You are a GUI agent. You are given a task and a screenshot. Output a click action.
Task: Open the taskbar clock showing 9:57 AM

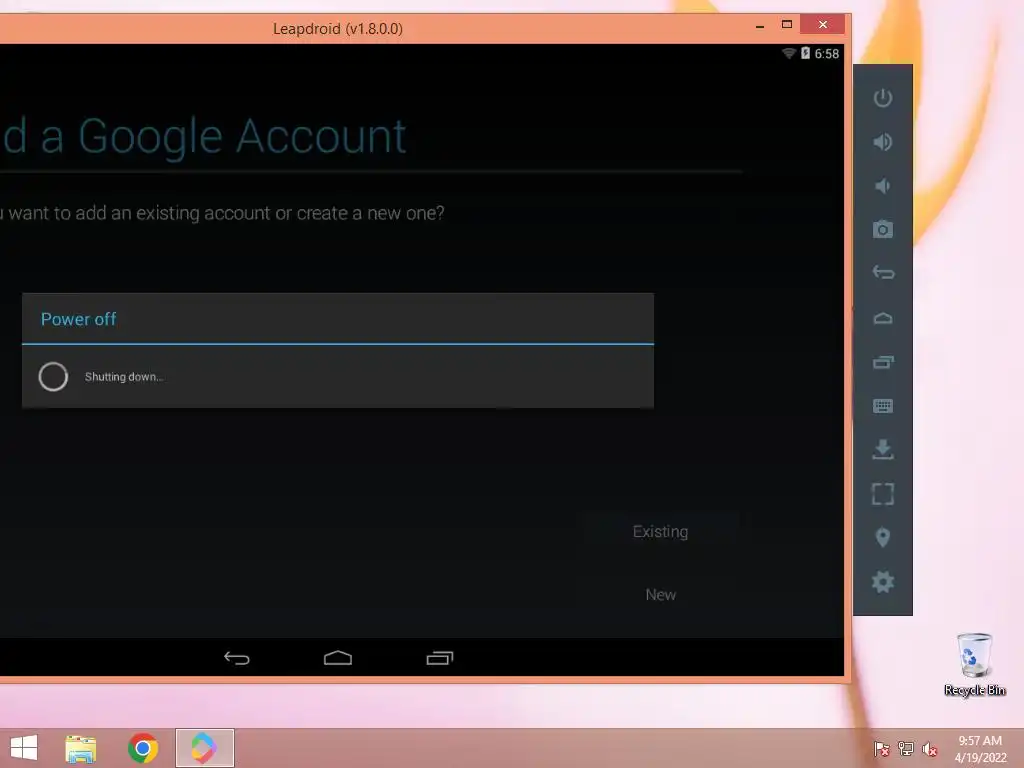(x=980, y=749)
